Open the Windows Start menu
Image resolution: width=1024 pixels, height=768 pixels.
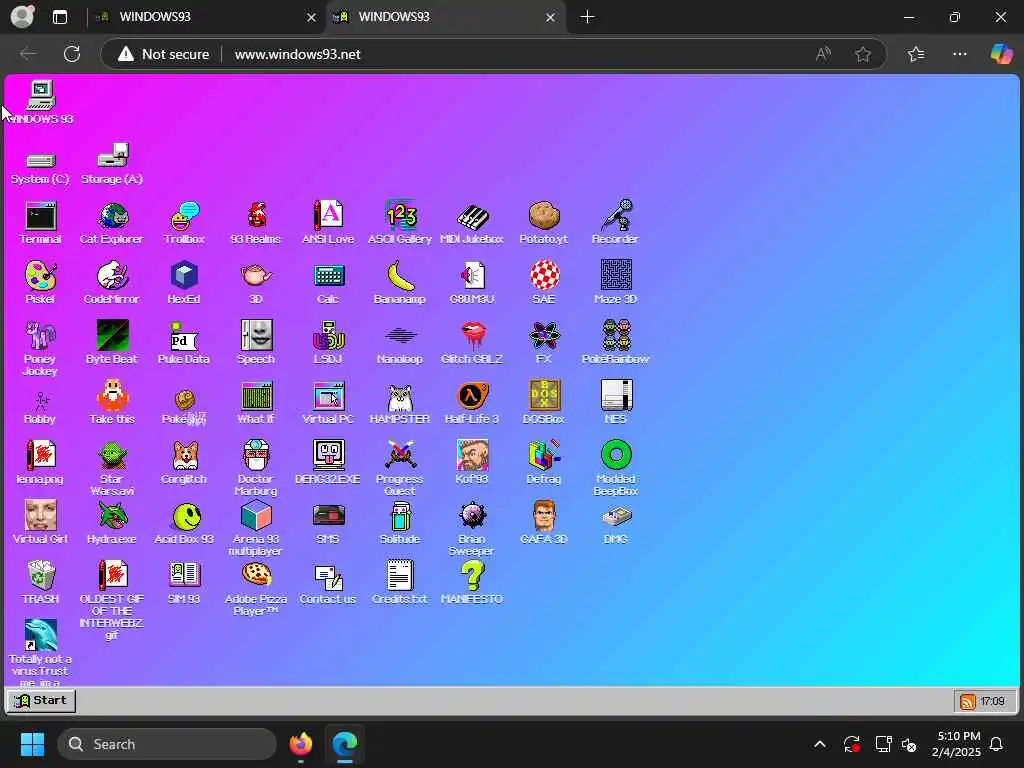(32, 744)
